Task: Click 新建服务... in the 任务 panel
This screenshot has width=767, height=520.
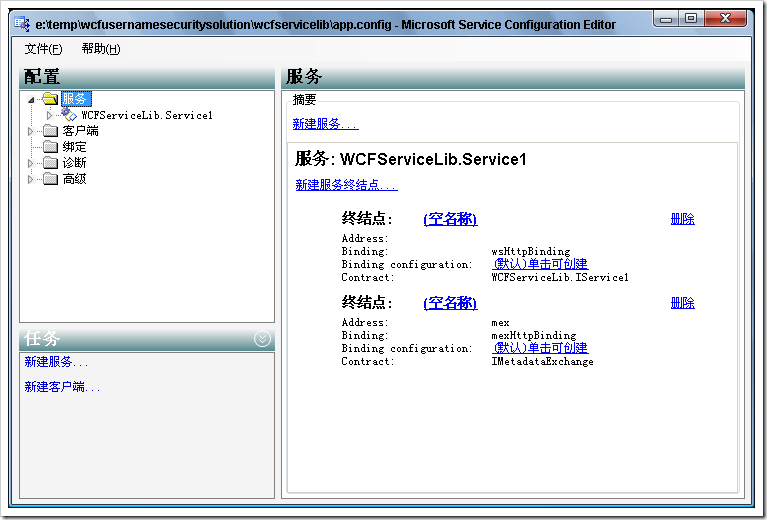Action: (x=56, y=362)
